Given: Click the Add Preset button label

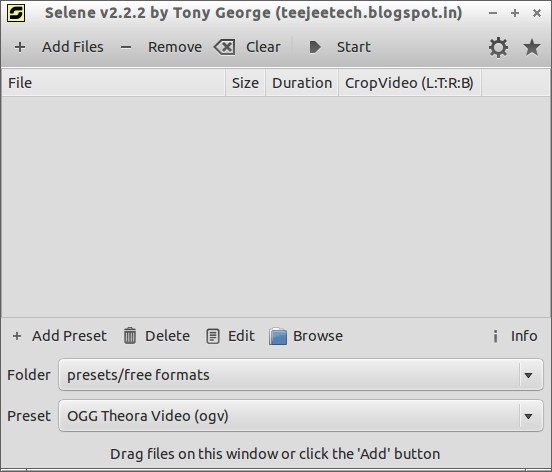Looking at the screenshot, I should coord(69,336).
